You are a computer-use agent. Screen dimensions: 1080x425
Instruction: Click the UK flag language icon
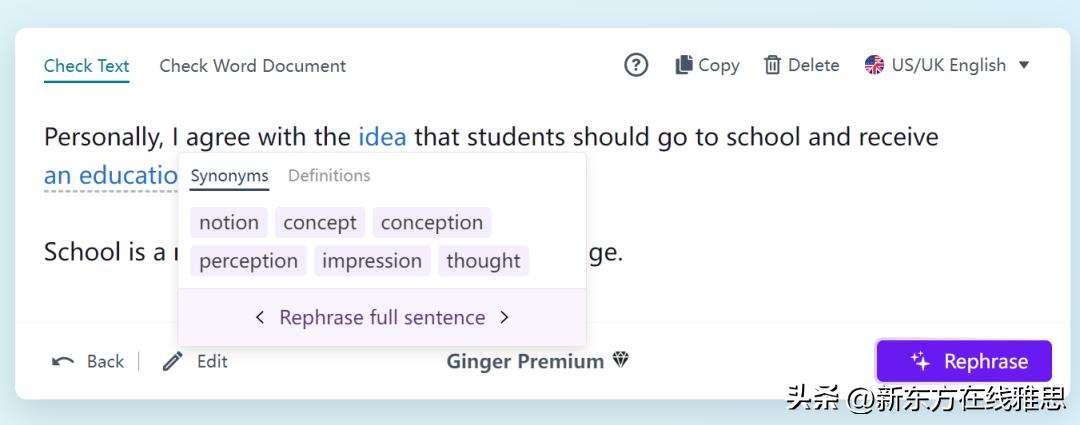click(x=874, y=65)
